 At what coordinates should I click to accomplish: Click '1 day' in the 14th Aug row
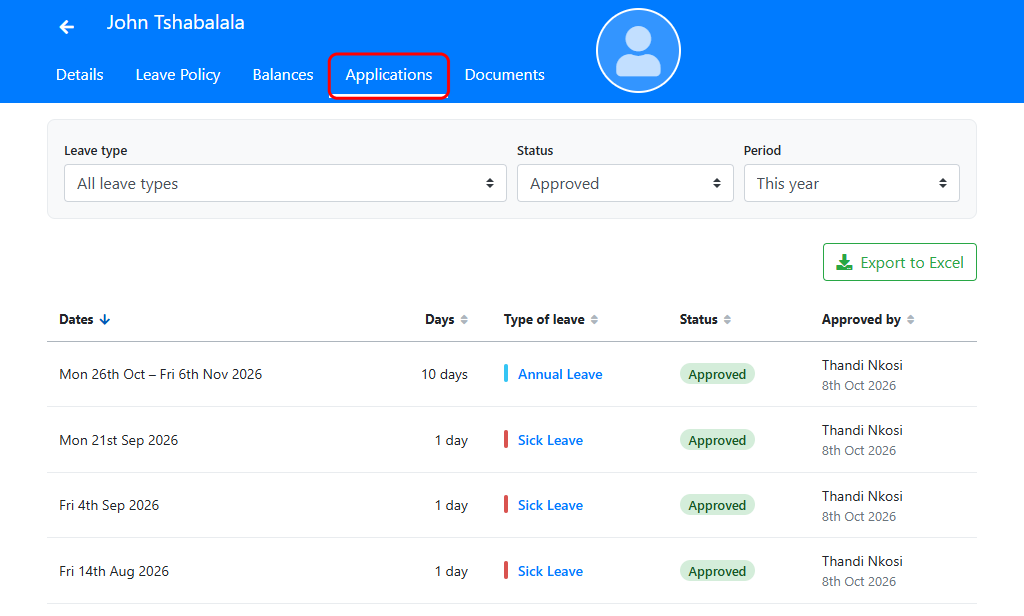point(451,571)
